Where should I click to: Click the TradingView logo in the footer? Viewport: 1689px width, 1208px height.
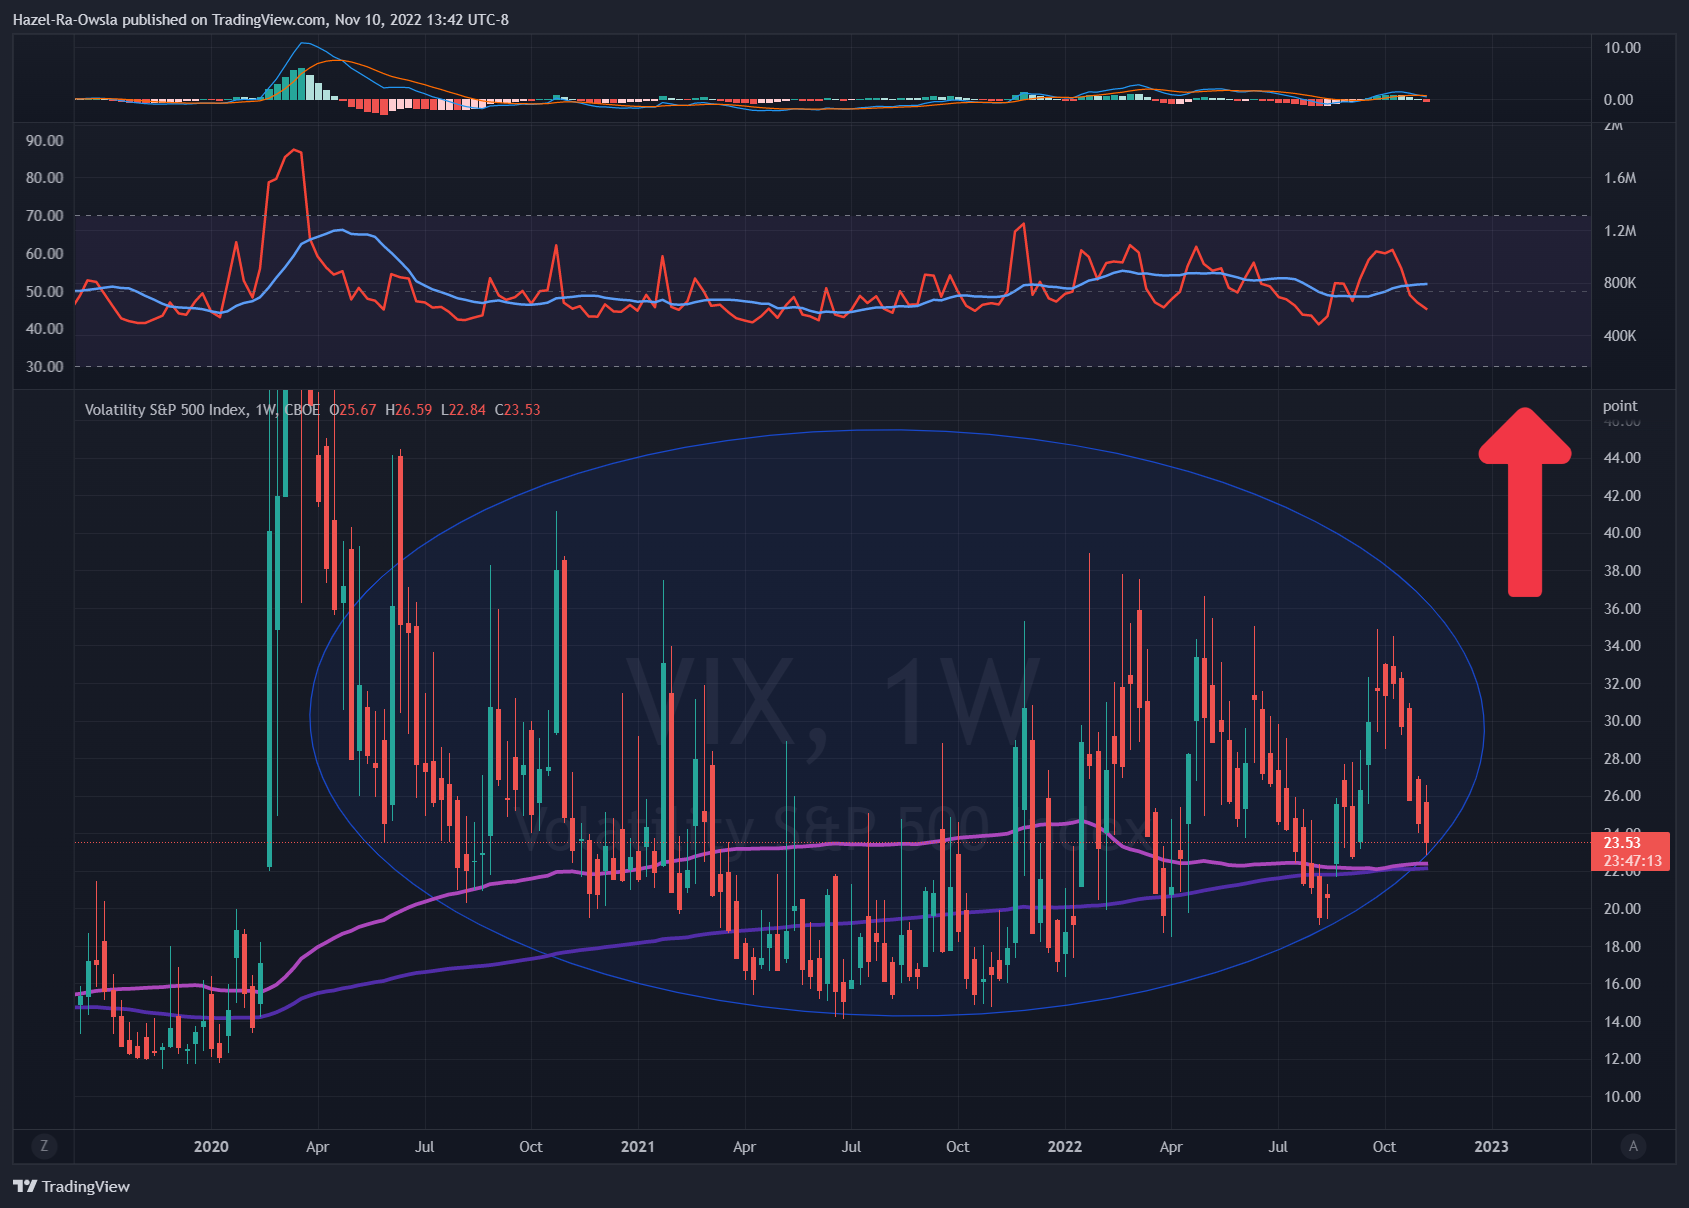(72, 1186)
